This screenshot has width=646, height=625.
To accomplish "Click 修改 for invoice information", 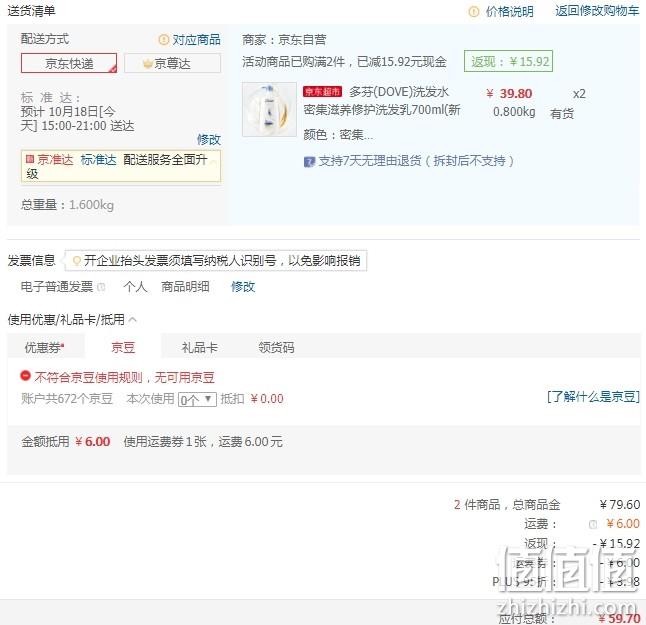I will click(243, 287).
